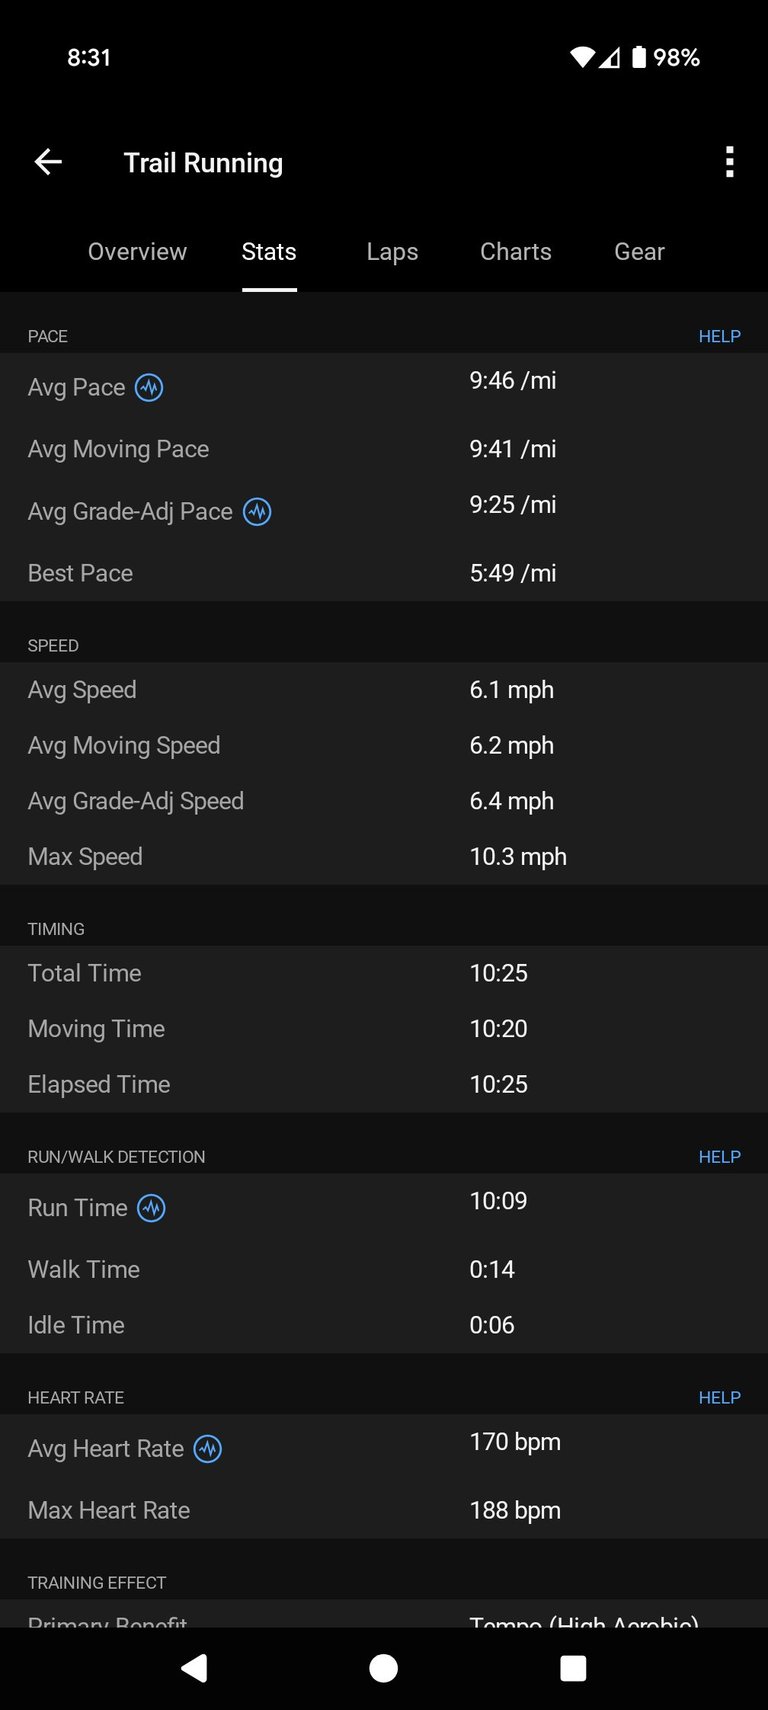Show the Gear tab
The width and height of the screenshot is (768, 1710).
click(x=639, y=252)
